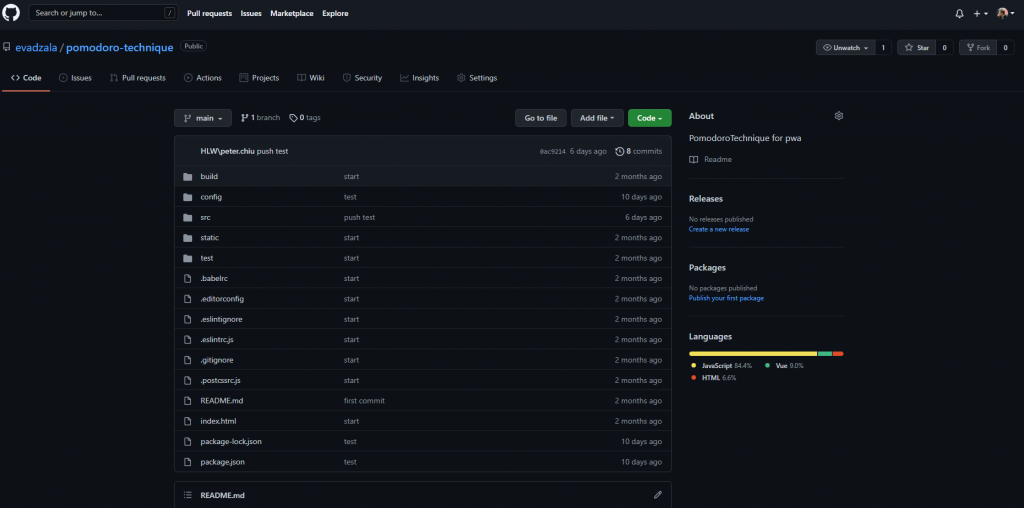Click the 0ac9214 commit hash
This screenshot has width=1024, height=508.
(x=552, y=151)
